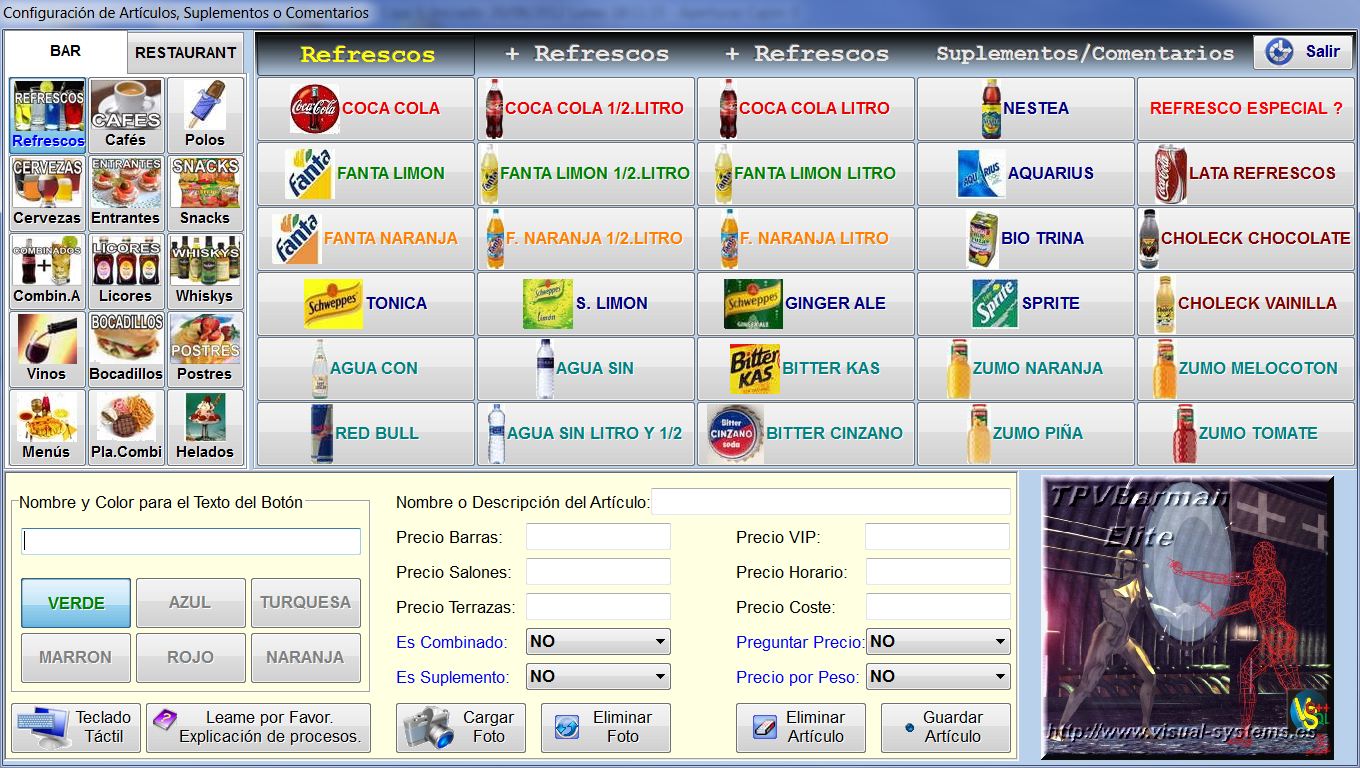Expand the Es Combinado dropdown
This screenshot has height=768, width=1360.
pos(598,642)
